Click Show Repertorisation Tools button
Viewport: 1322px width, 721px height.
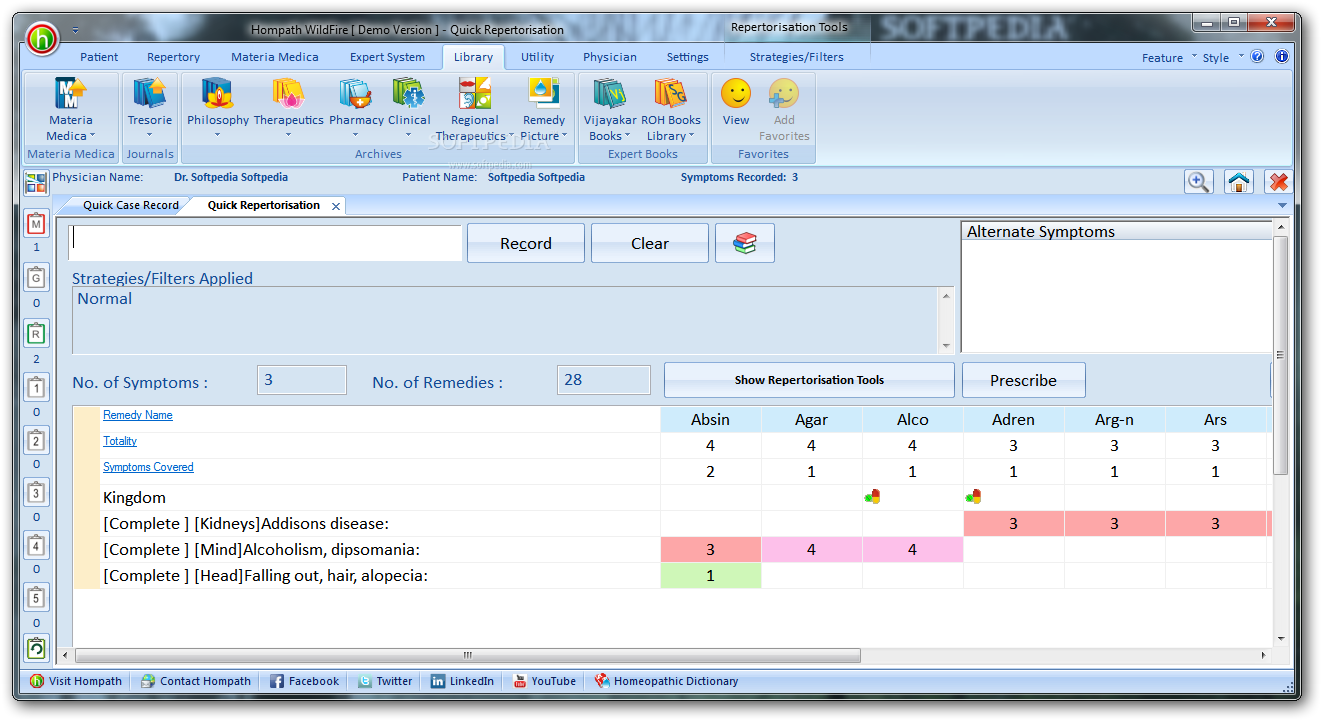coord(809,380)
